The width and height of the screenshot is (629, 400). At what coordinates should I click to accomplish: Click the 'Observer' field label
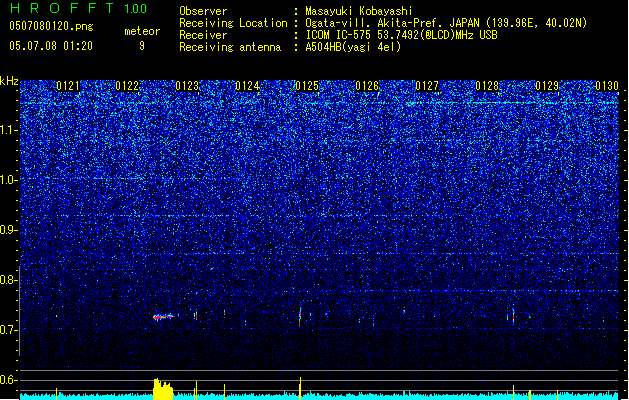click(203, 11)
